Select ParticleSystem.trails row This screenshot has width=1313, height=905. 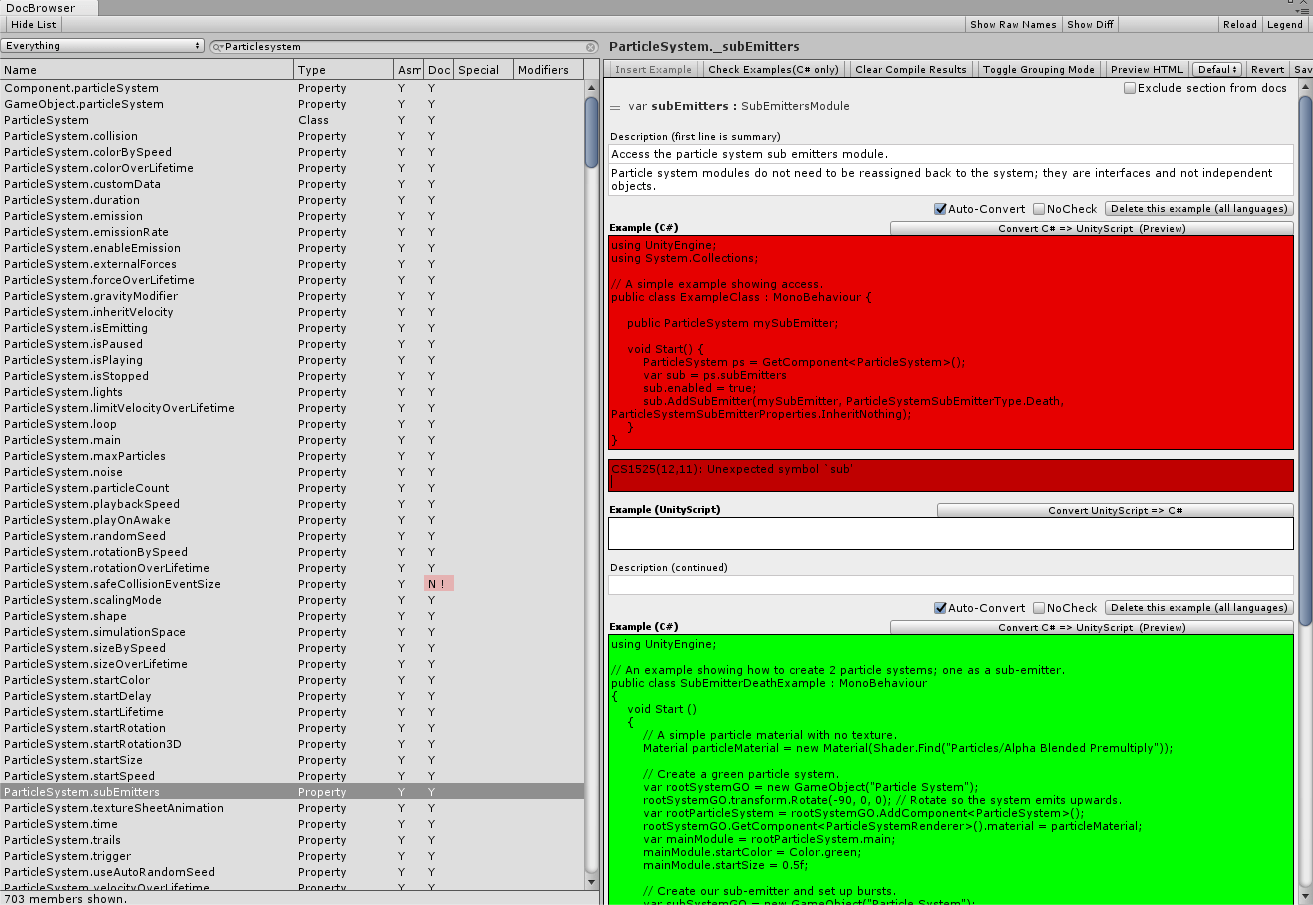click(x=292, y=840)
